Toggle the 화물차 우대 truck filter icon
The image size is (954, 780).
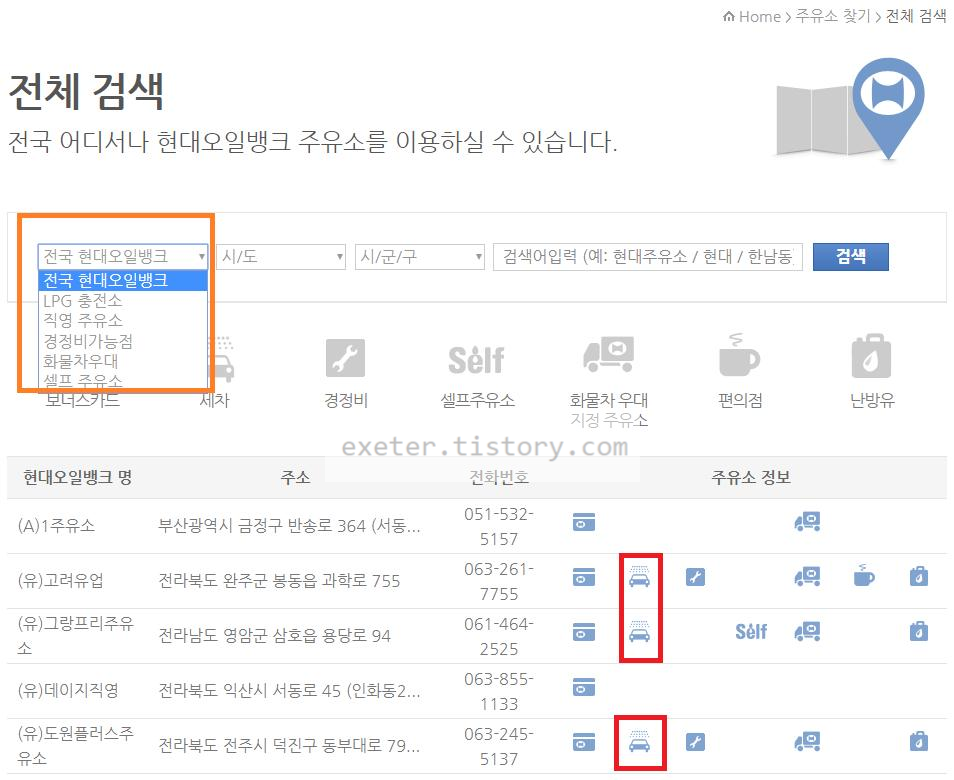608,355
